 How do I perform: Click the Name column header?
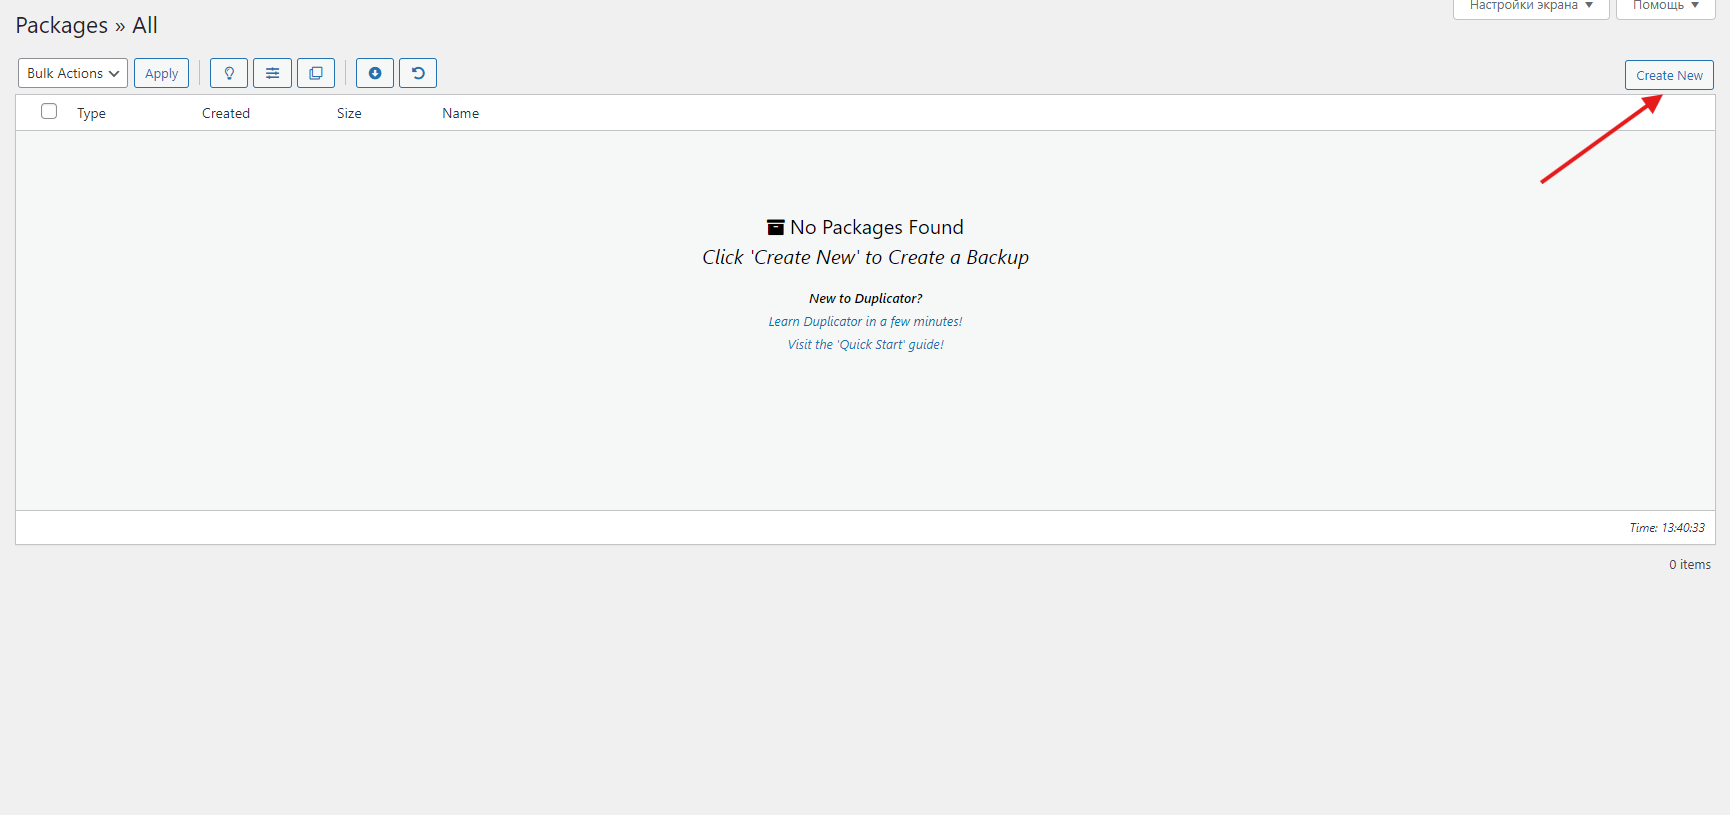point(461,113)
